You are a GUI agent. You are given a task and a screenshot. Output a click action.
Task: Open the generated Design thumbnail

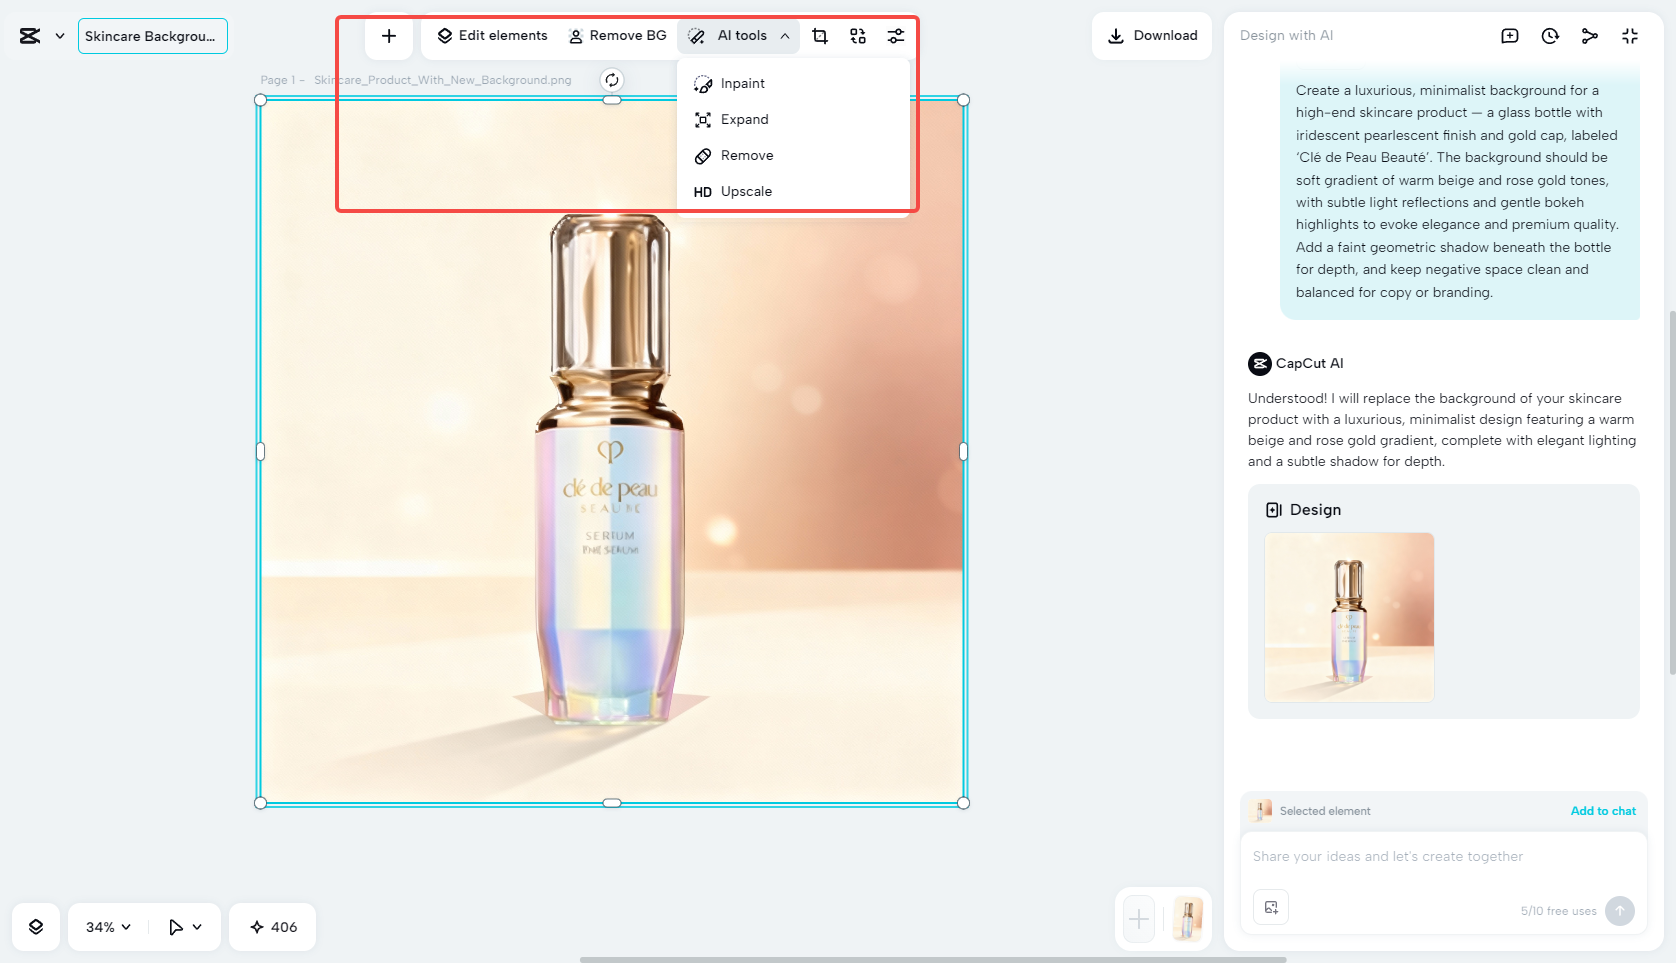pos(1349,617)
